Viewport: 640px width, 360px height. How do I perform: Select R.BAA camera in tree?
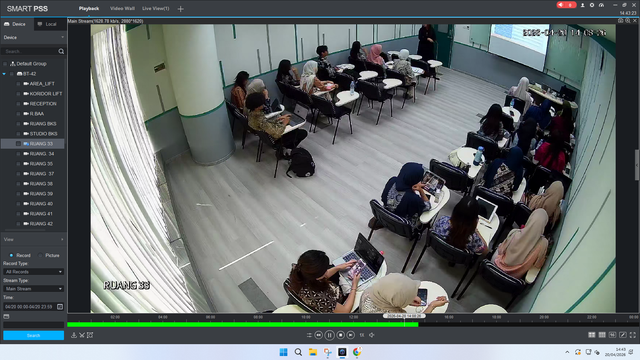[37, 114]
